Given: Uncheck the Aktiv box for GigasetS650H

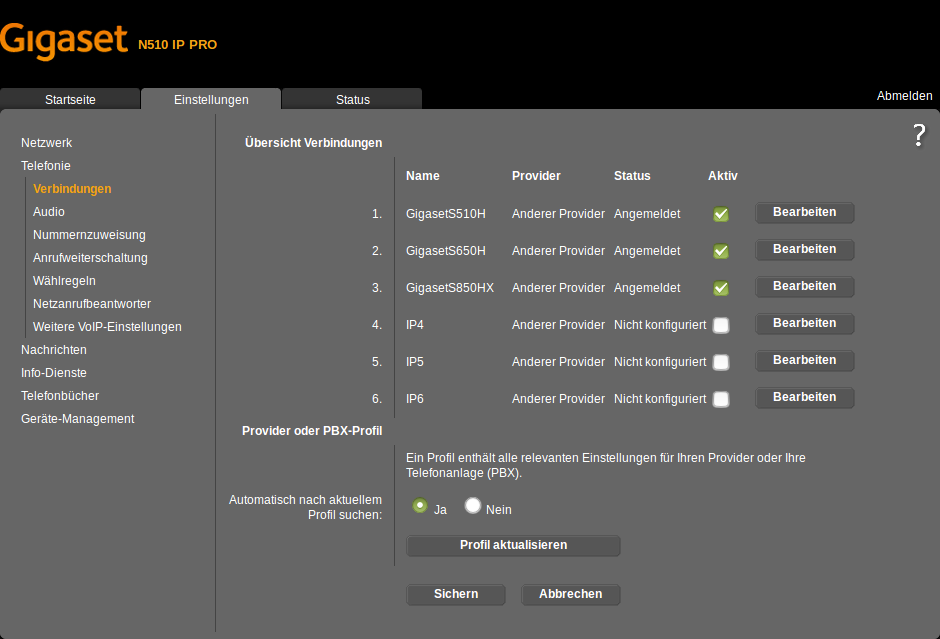Looking at the screenshot, I should pos(721,251).
